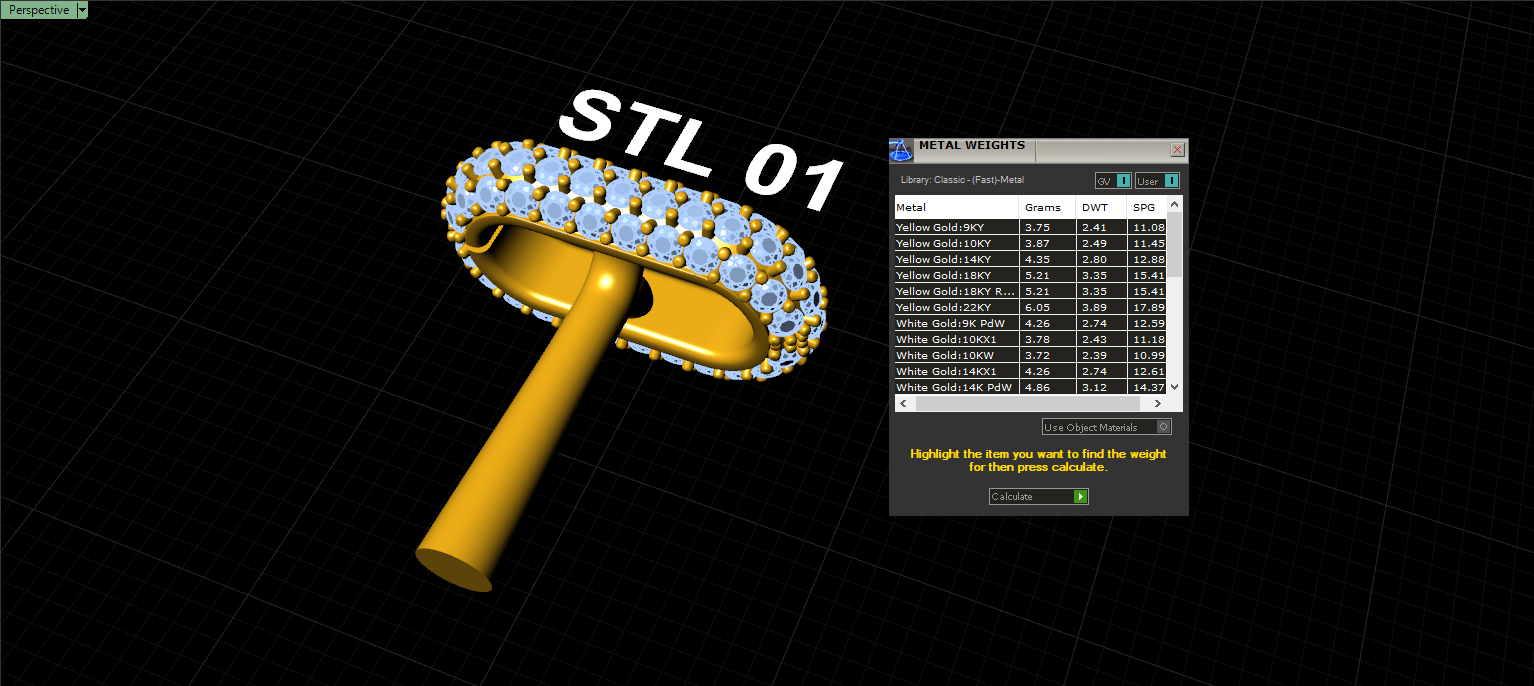Click the Metal Weights scale icon
The image size is (1534, 686).
[x=901, y=150]
